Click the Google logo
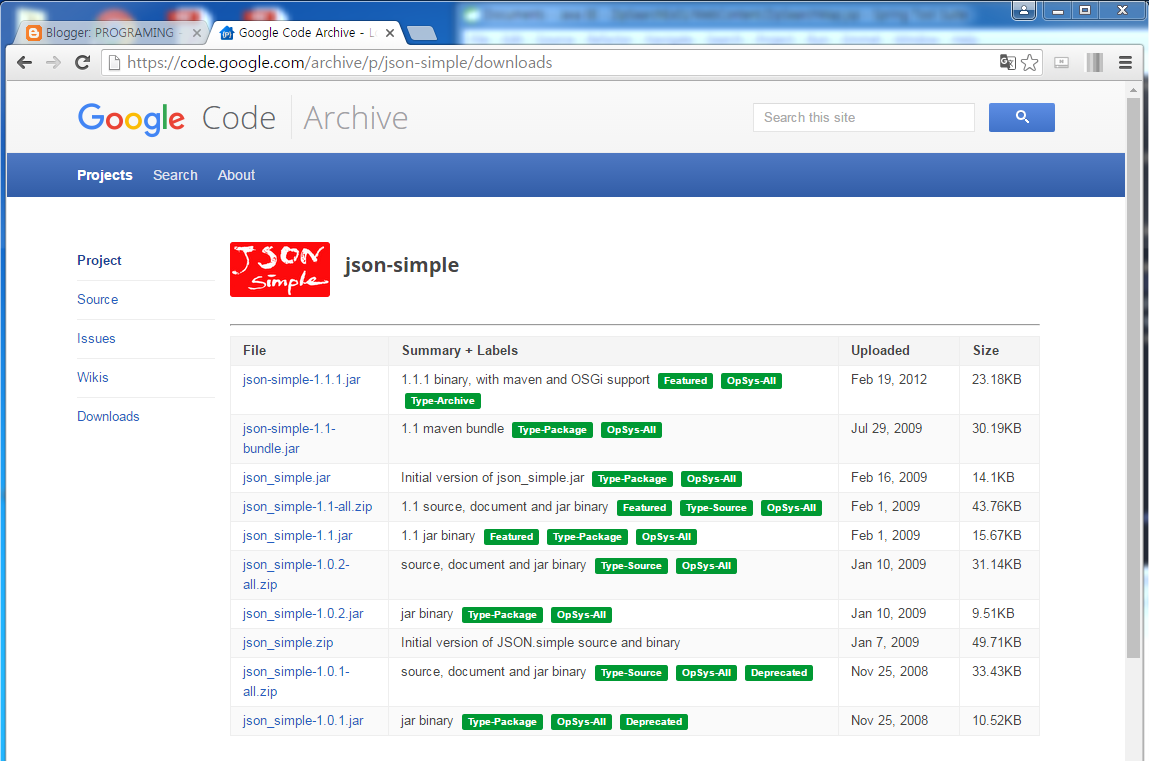This screenshot has height=761, width=1149. (x=131, y=119)
